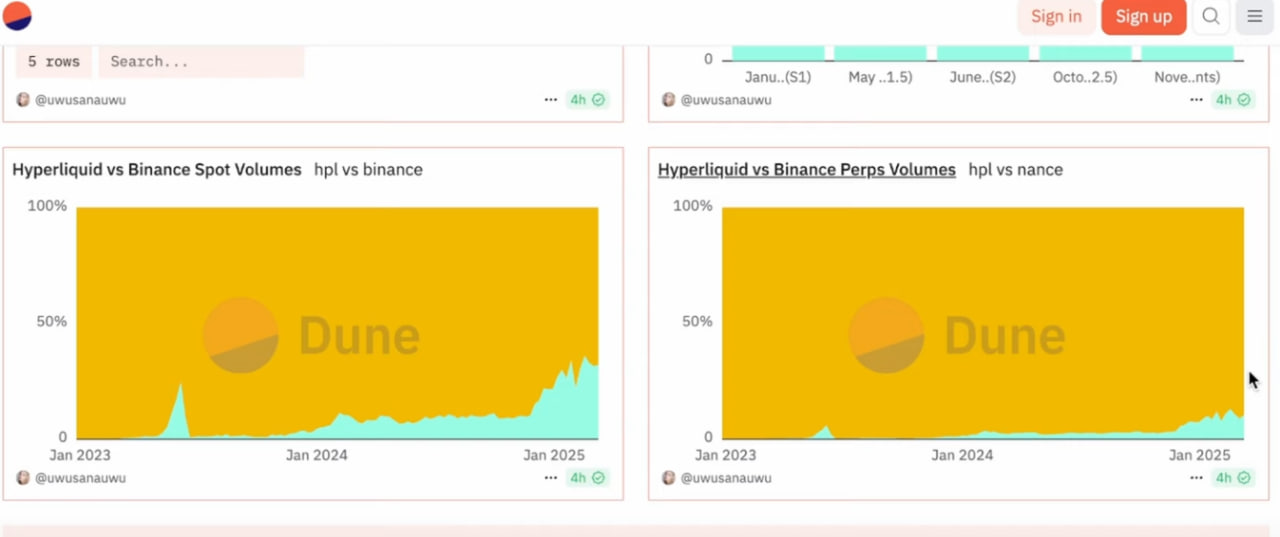
Task: Click the 5 rows count label
Action: (x=54, y=62)
